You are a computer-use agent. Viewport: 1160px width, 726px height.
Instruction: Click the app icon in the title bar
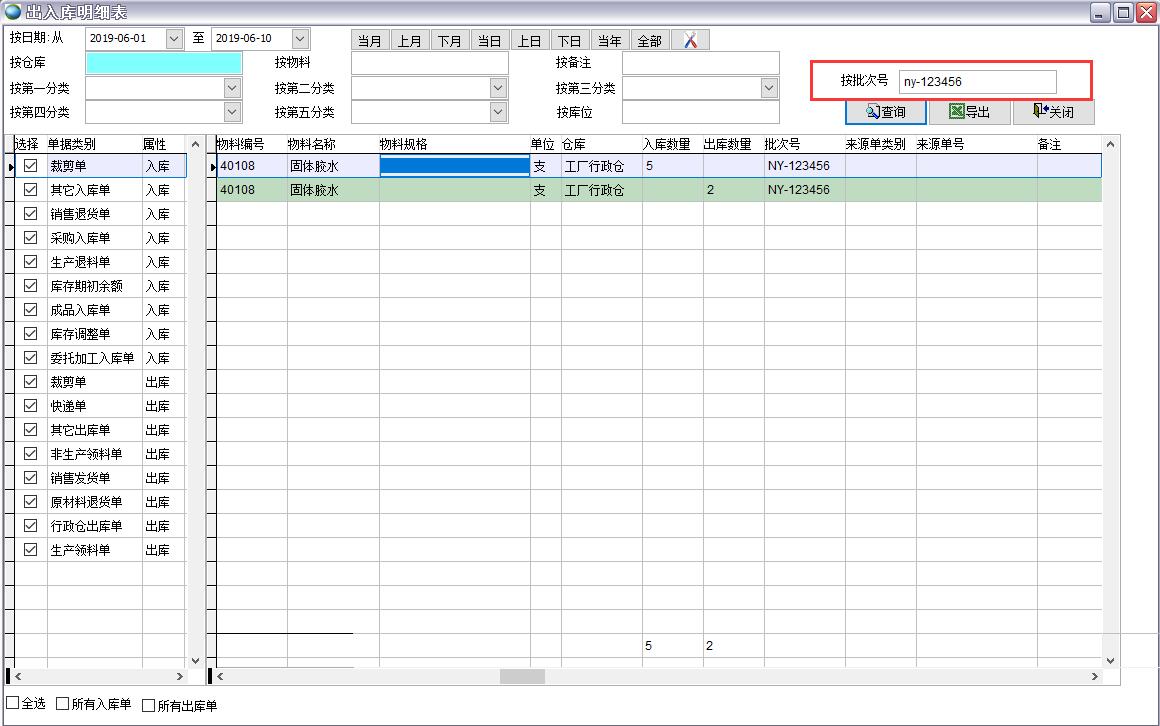tap(13, 13)
